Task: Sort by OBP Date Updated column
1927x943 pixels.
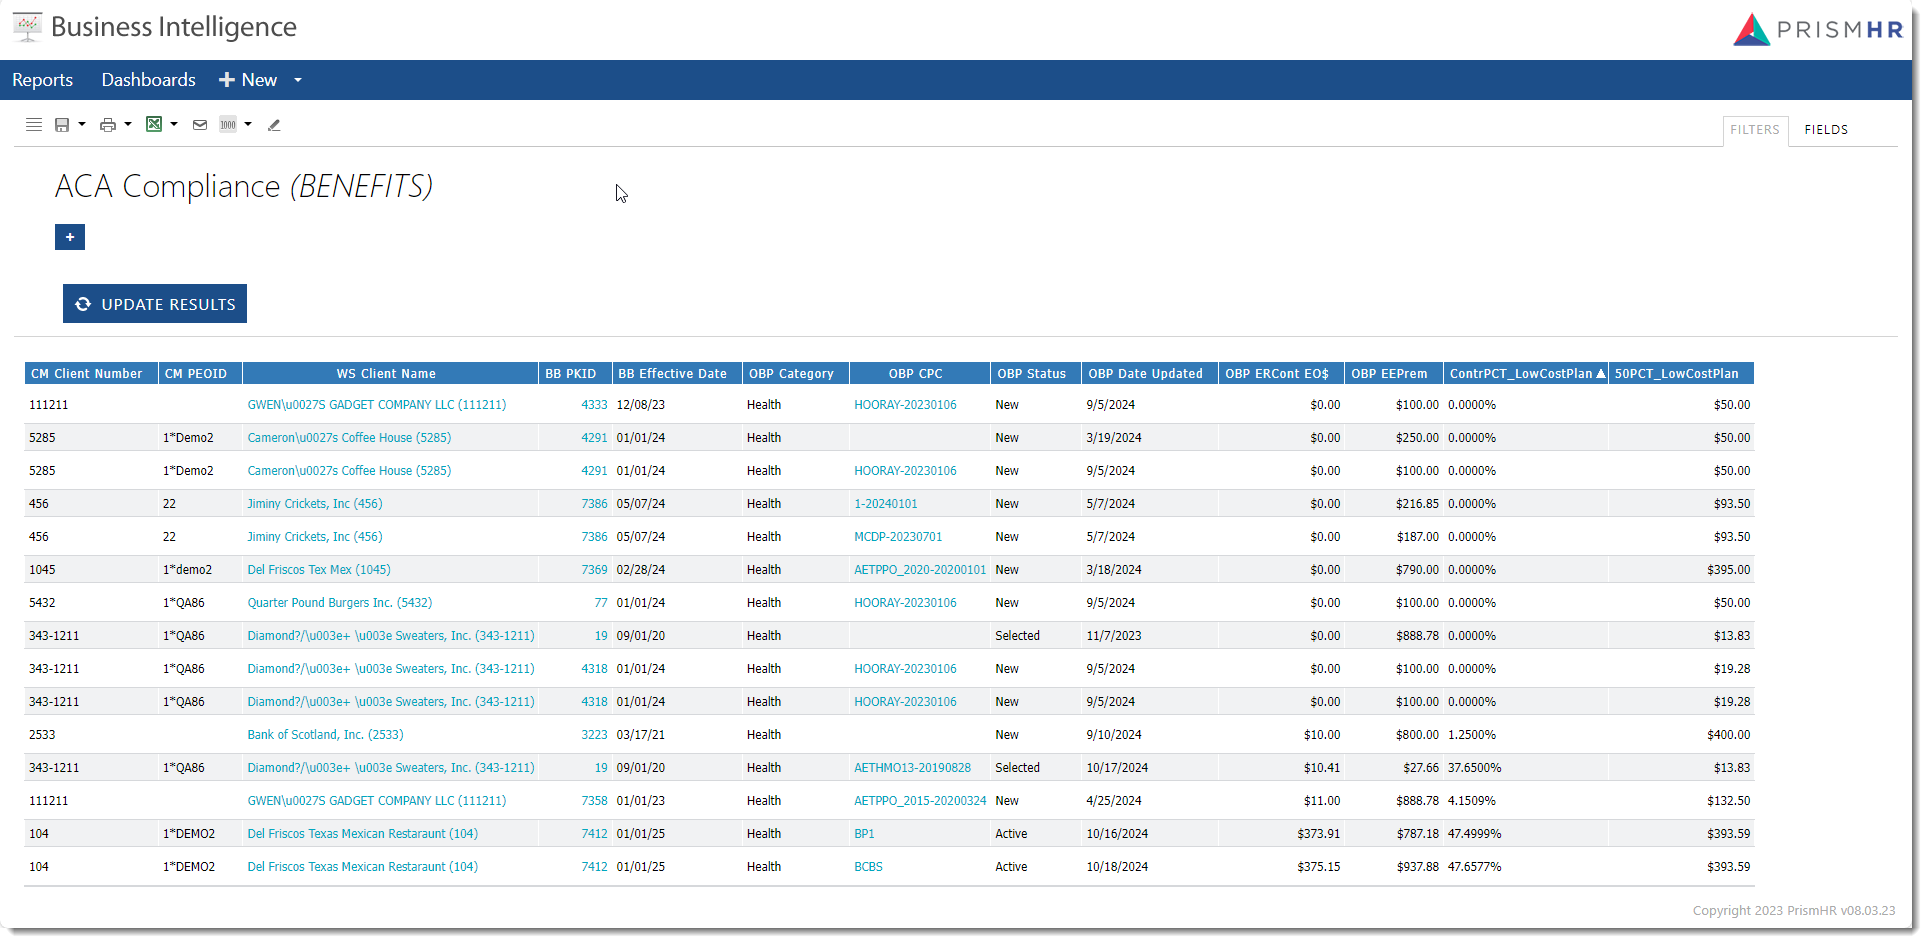Action: coord(1150,374)
